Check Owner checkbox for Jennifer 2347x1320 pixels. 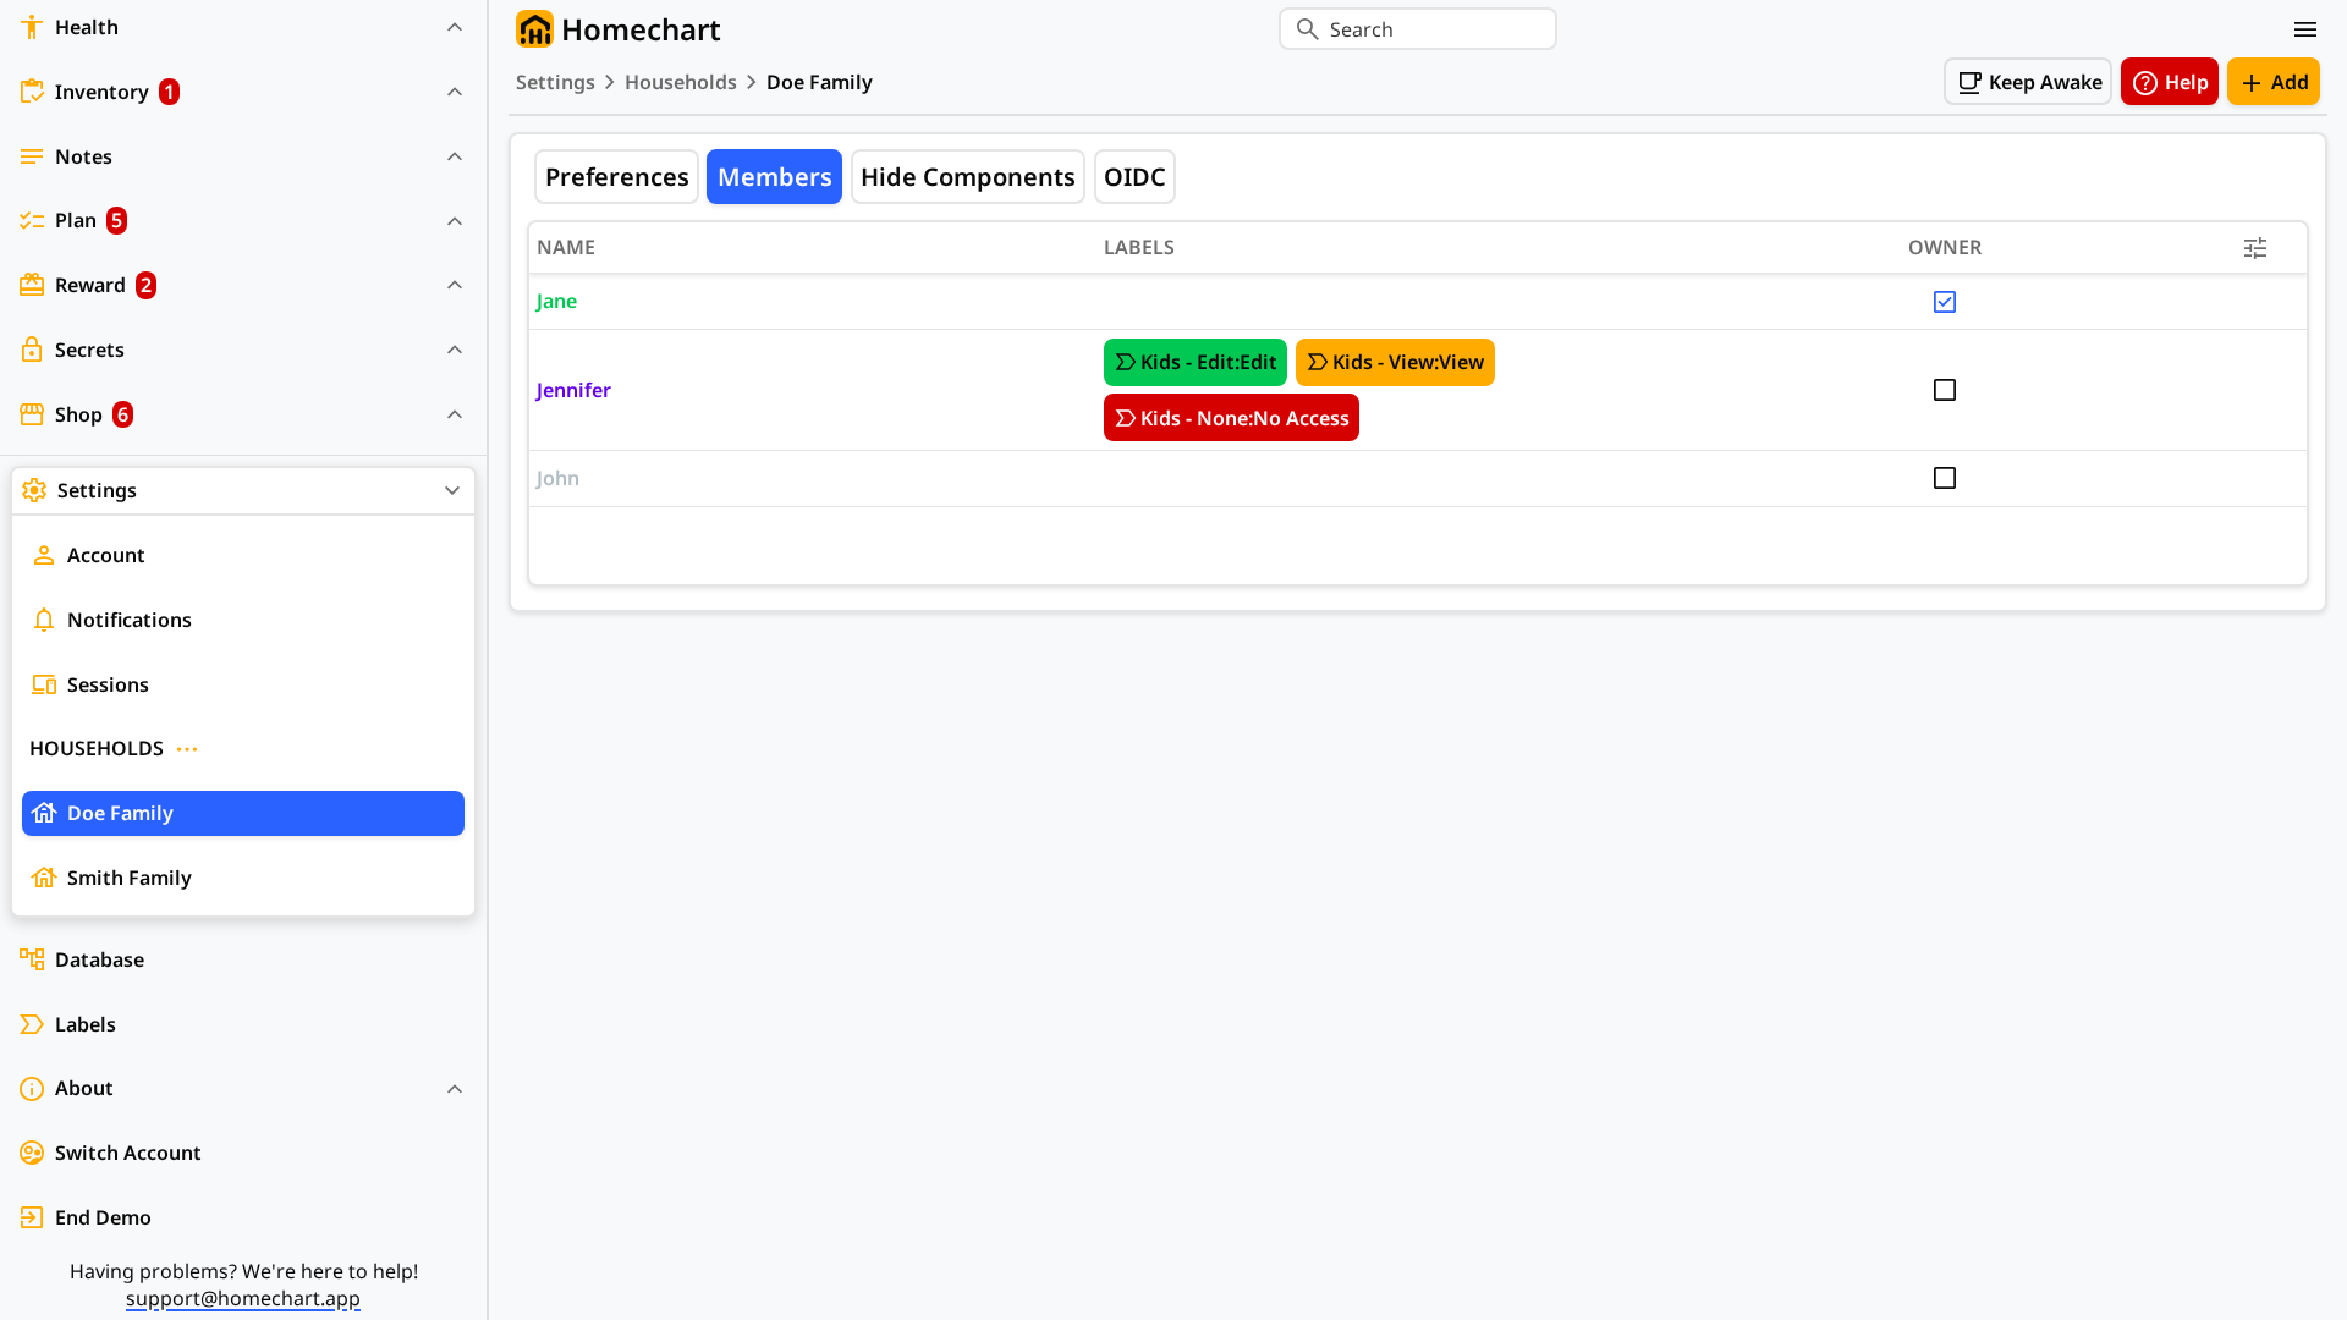(1944, 390)
